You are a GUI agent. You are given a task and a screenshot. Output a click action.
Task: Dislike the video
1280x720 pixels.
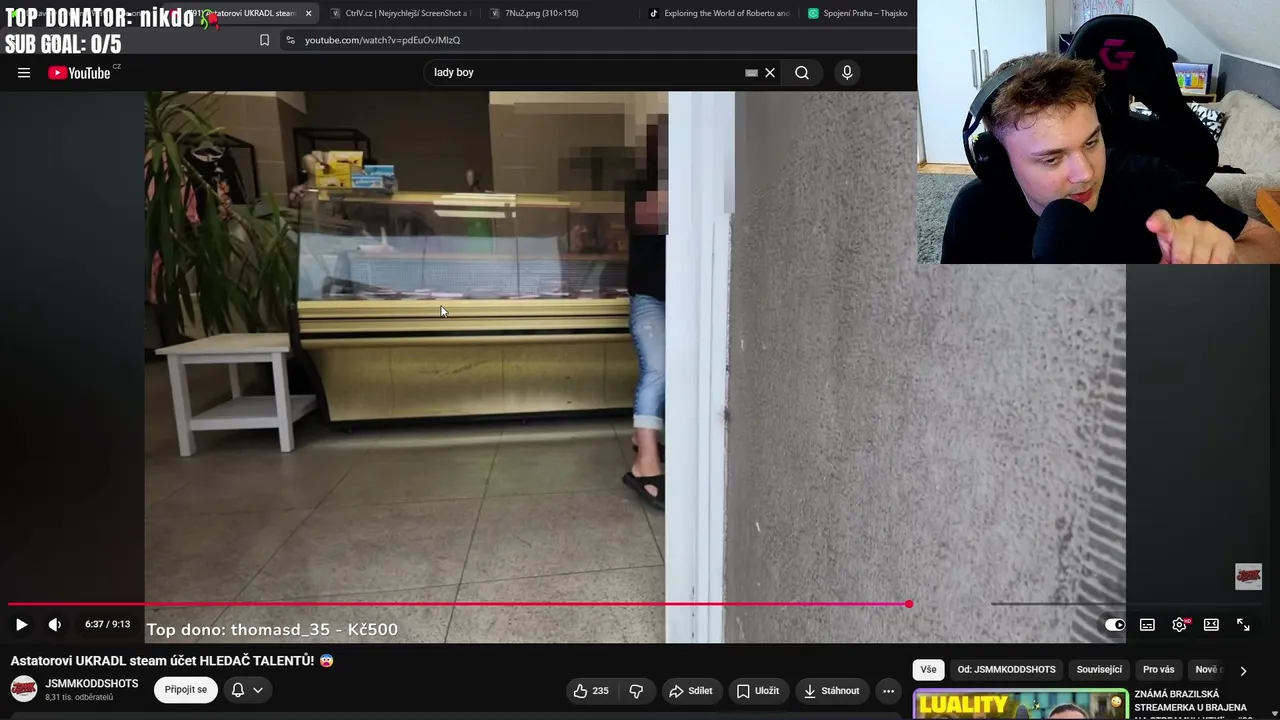coord(636,690)
